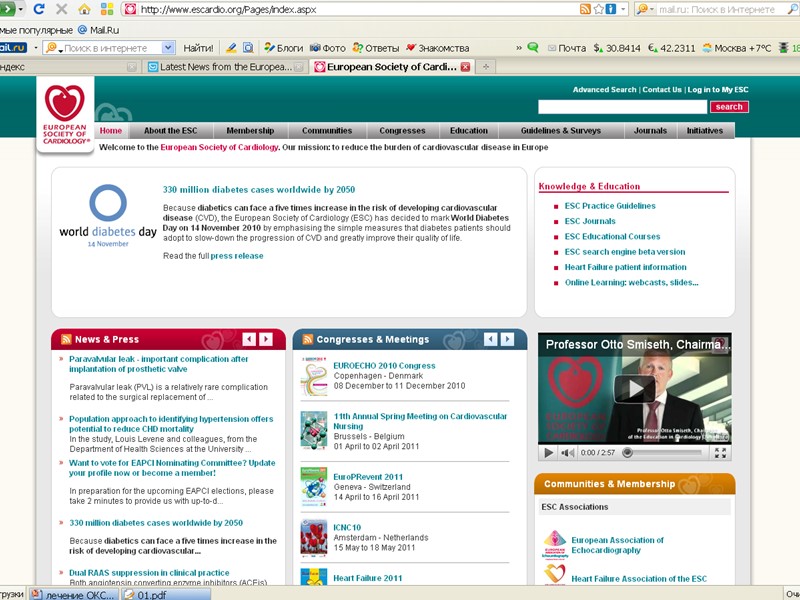Click the RSS feed icon in address bar
Screen dimensions: 800x600
[x=585, y=9]
